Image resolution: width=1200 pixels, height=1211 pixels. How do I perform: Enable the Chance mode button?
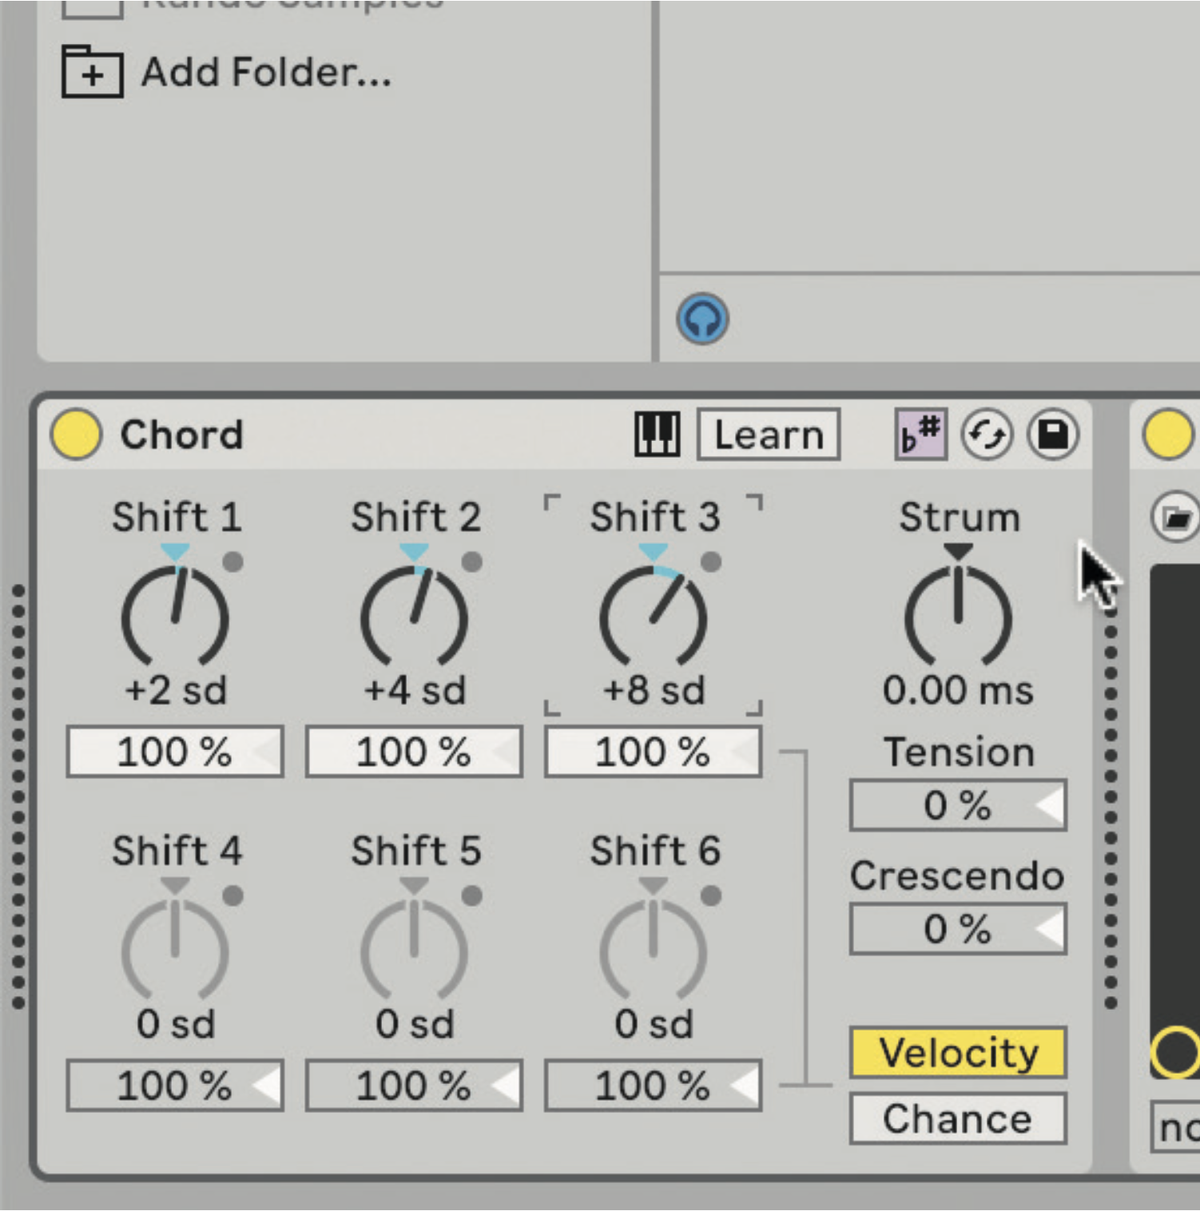pos(956,1118)
